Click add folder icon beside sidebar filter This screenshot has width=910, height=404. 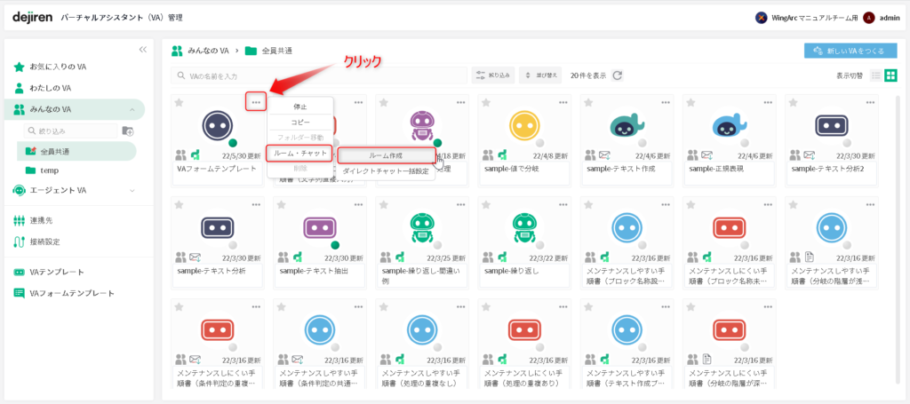[127, 131]
